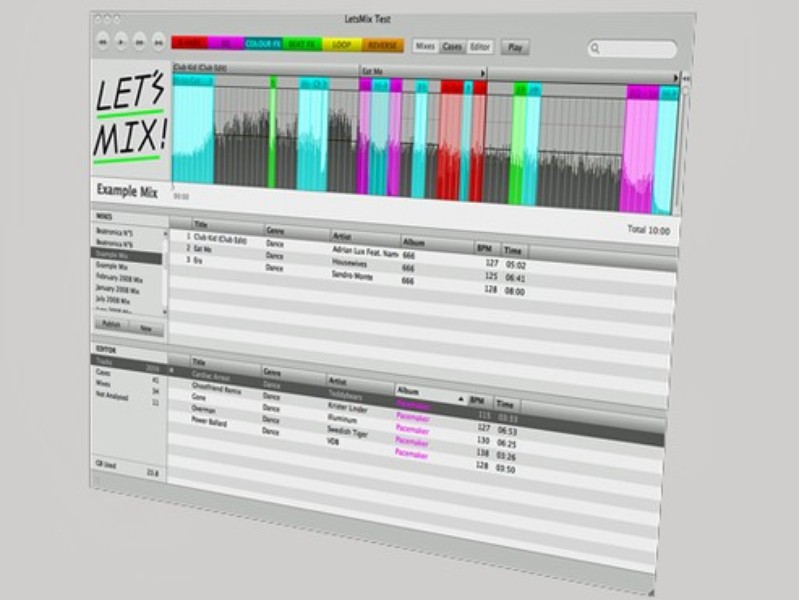The image size is (799, 600).
Task: Select January 2008 Mix in list
Action: point(117,290)
